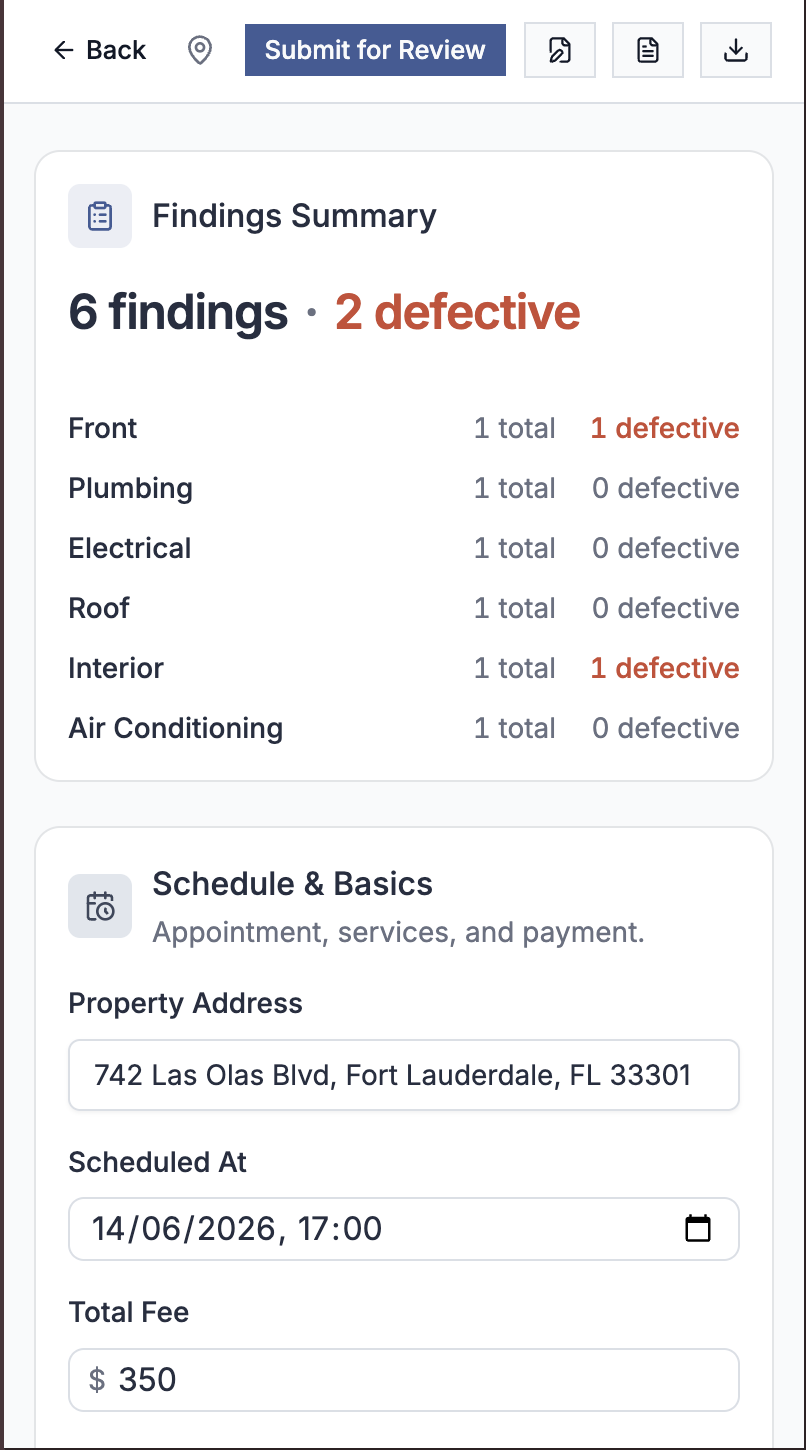806x1450 pixels.
Task: Click the back arrow icon
Action: (x=64, y=50)
